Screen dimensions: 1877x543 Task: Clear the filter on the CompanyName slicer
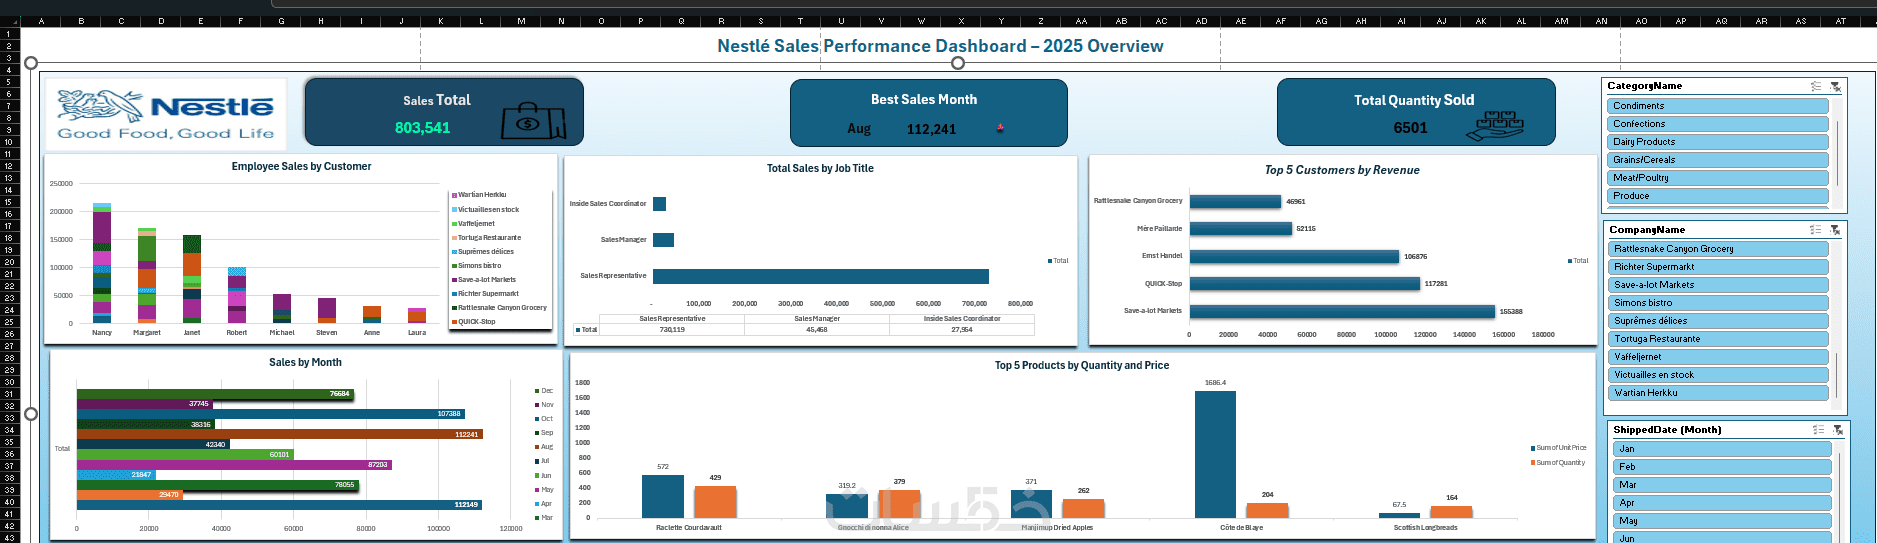[1835, 230]
